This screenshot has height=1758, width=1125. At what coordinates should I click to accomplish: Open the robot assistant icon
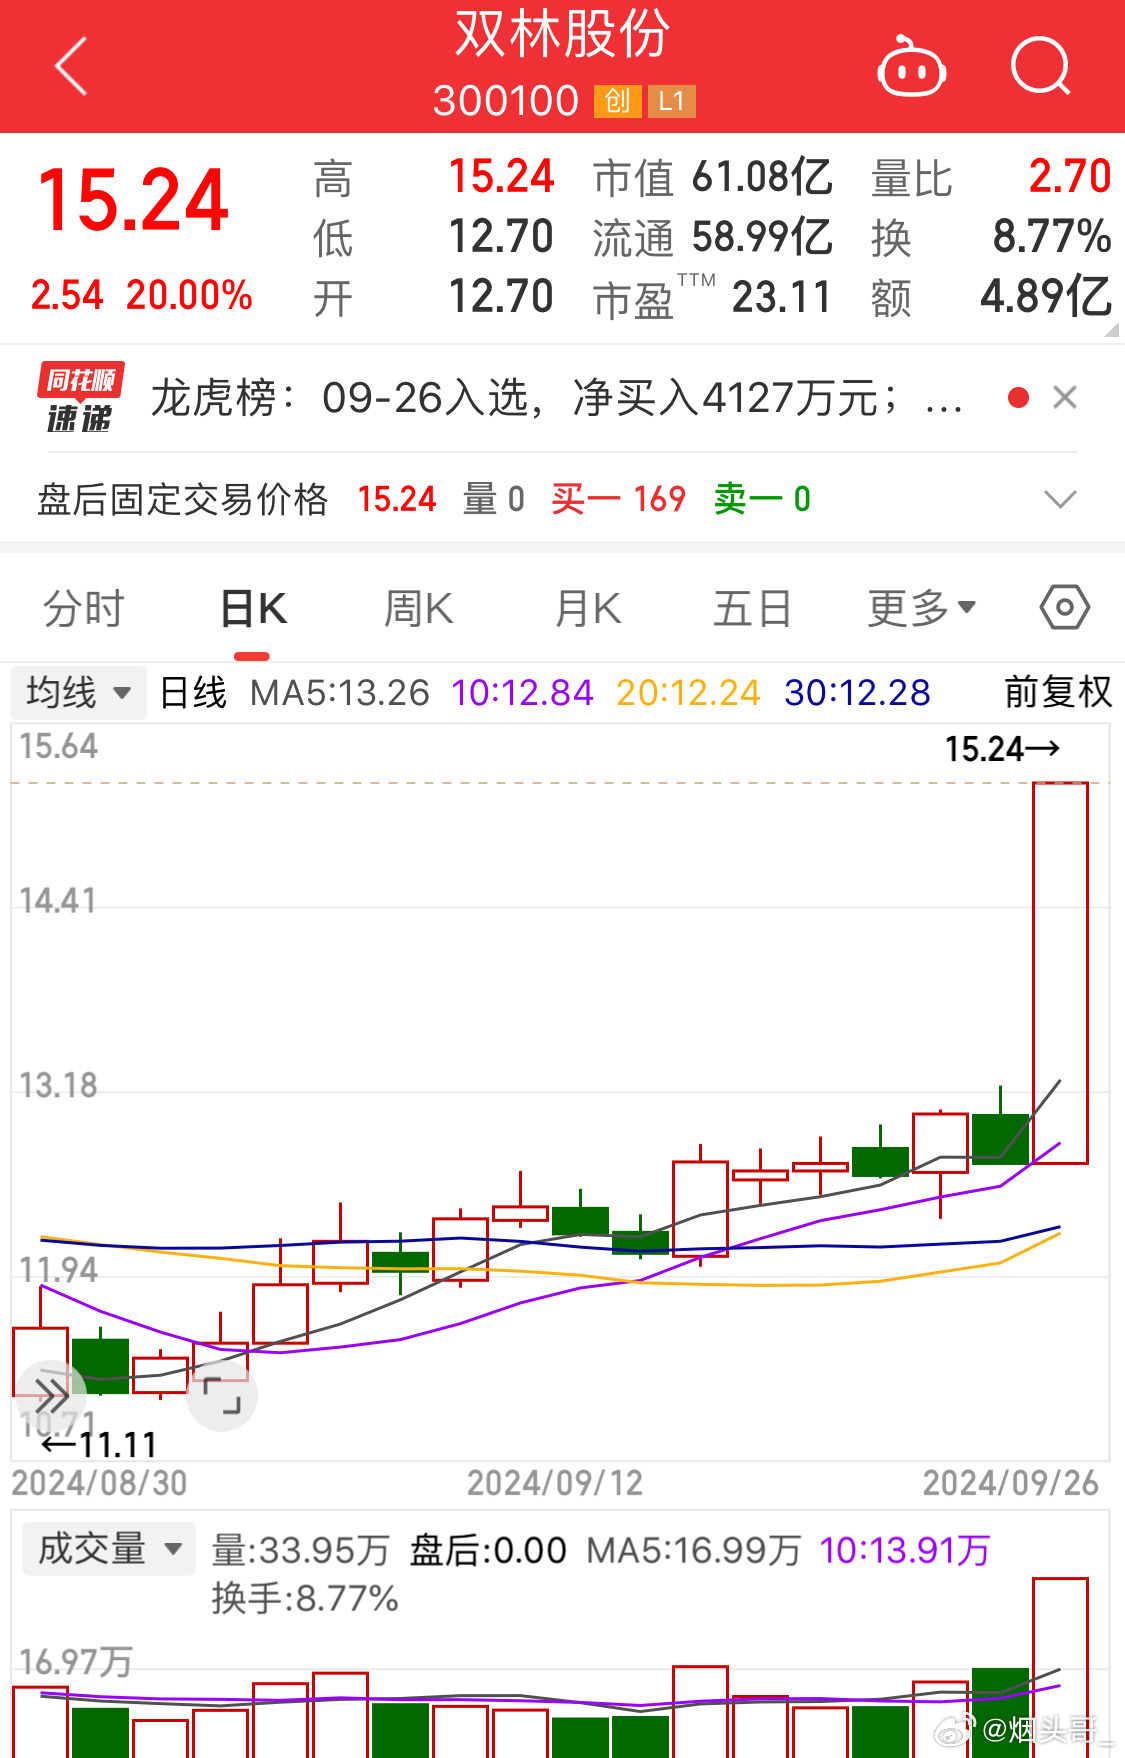tap(911, 67)
